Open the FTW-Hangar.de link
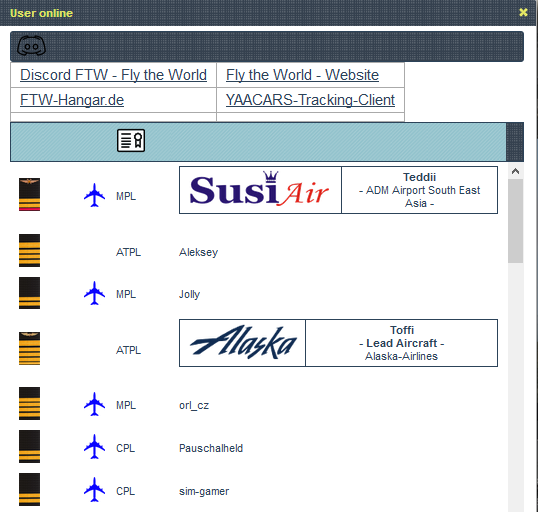The height and width of the screenshot is (512, 538). pos(72,100)
